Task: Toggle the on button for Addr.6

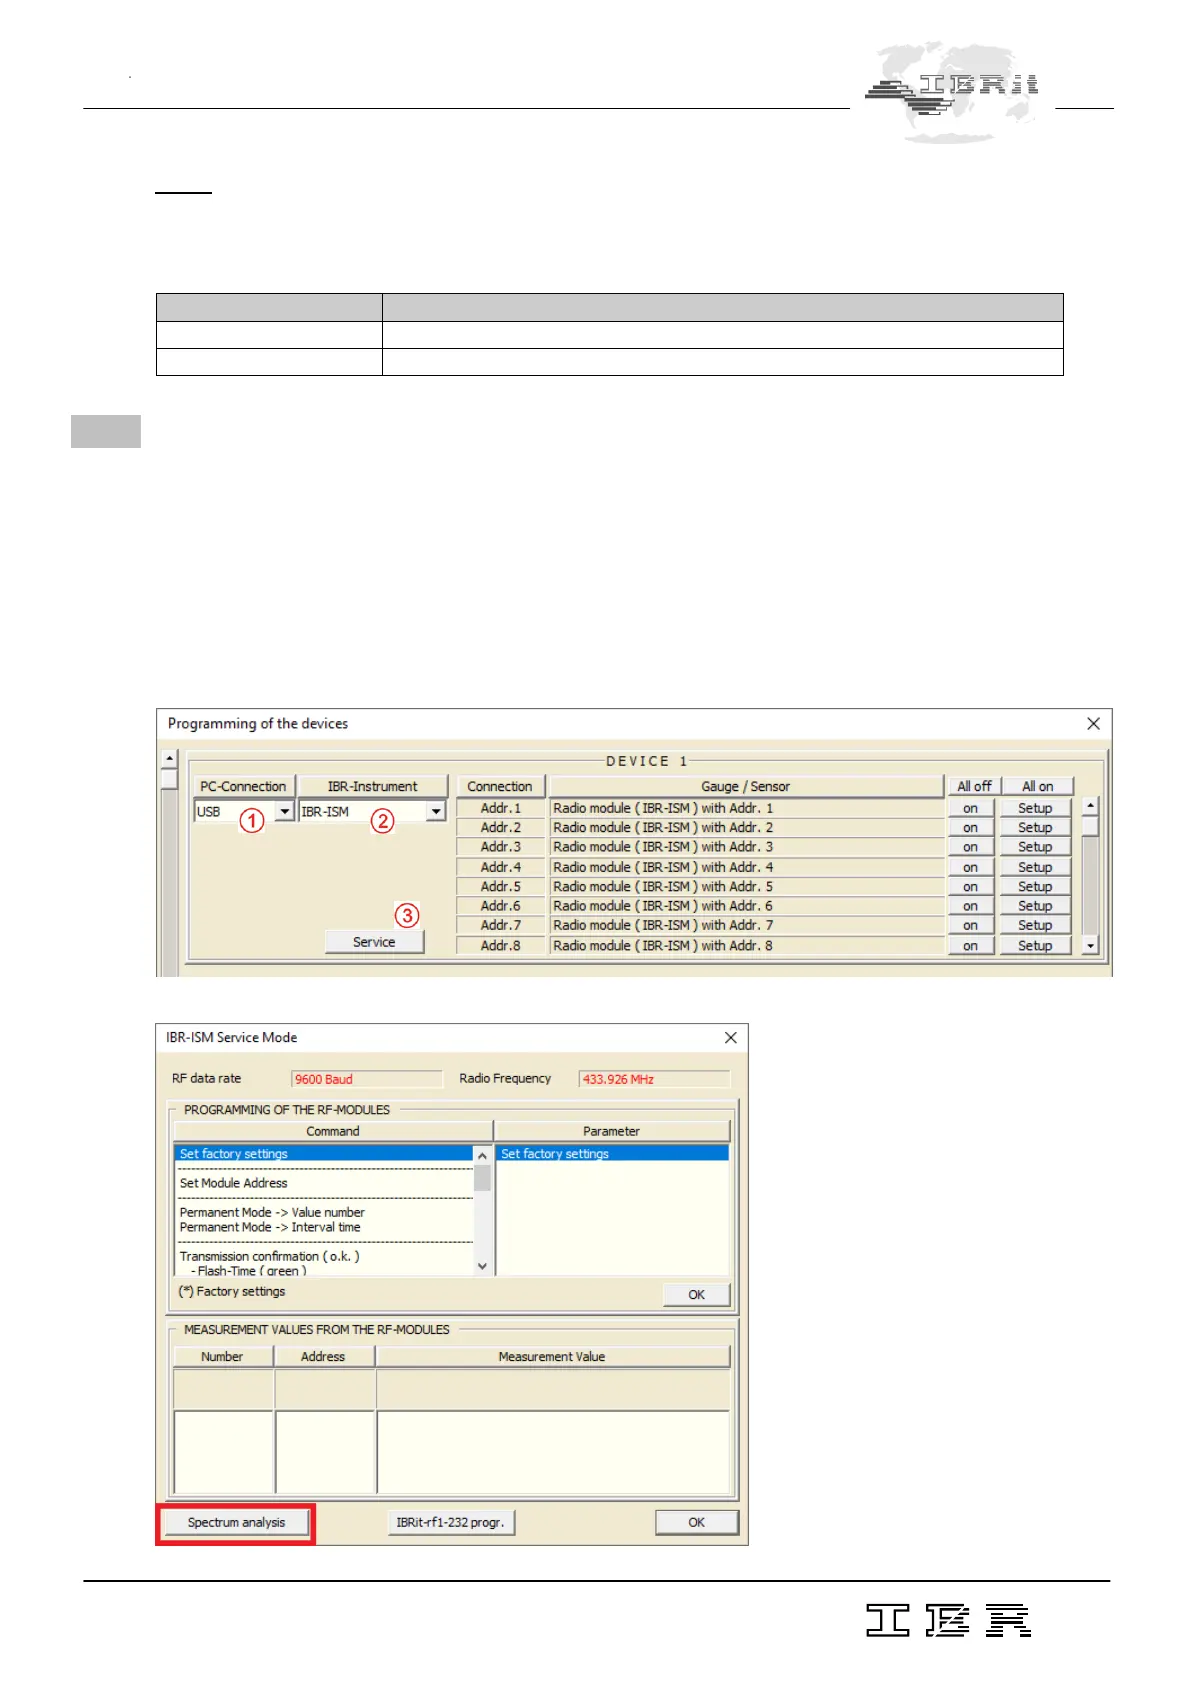Action: pyautogui.click(x=970, y=906)
